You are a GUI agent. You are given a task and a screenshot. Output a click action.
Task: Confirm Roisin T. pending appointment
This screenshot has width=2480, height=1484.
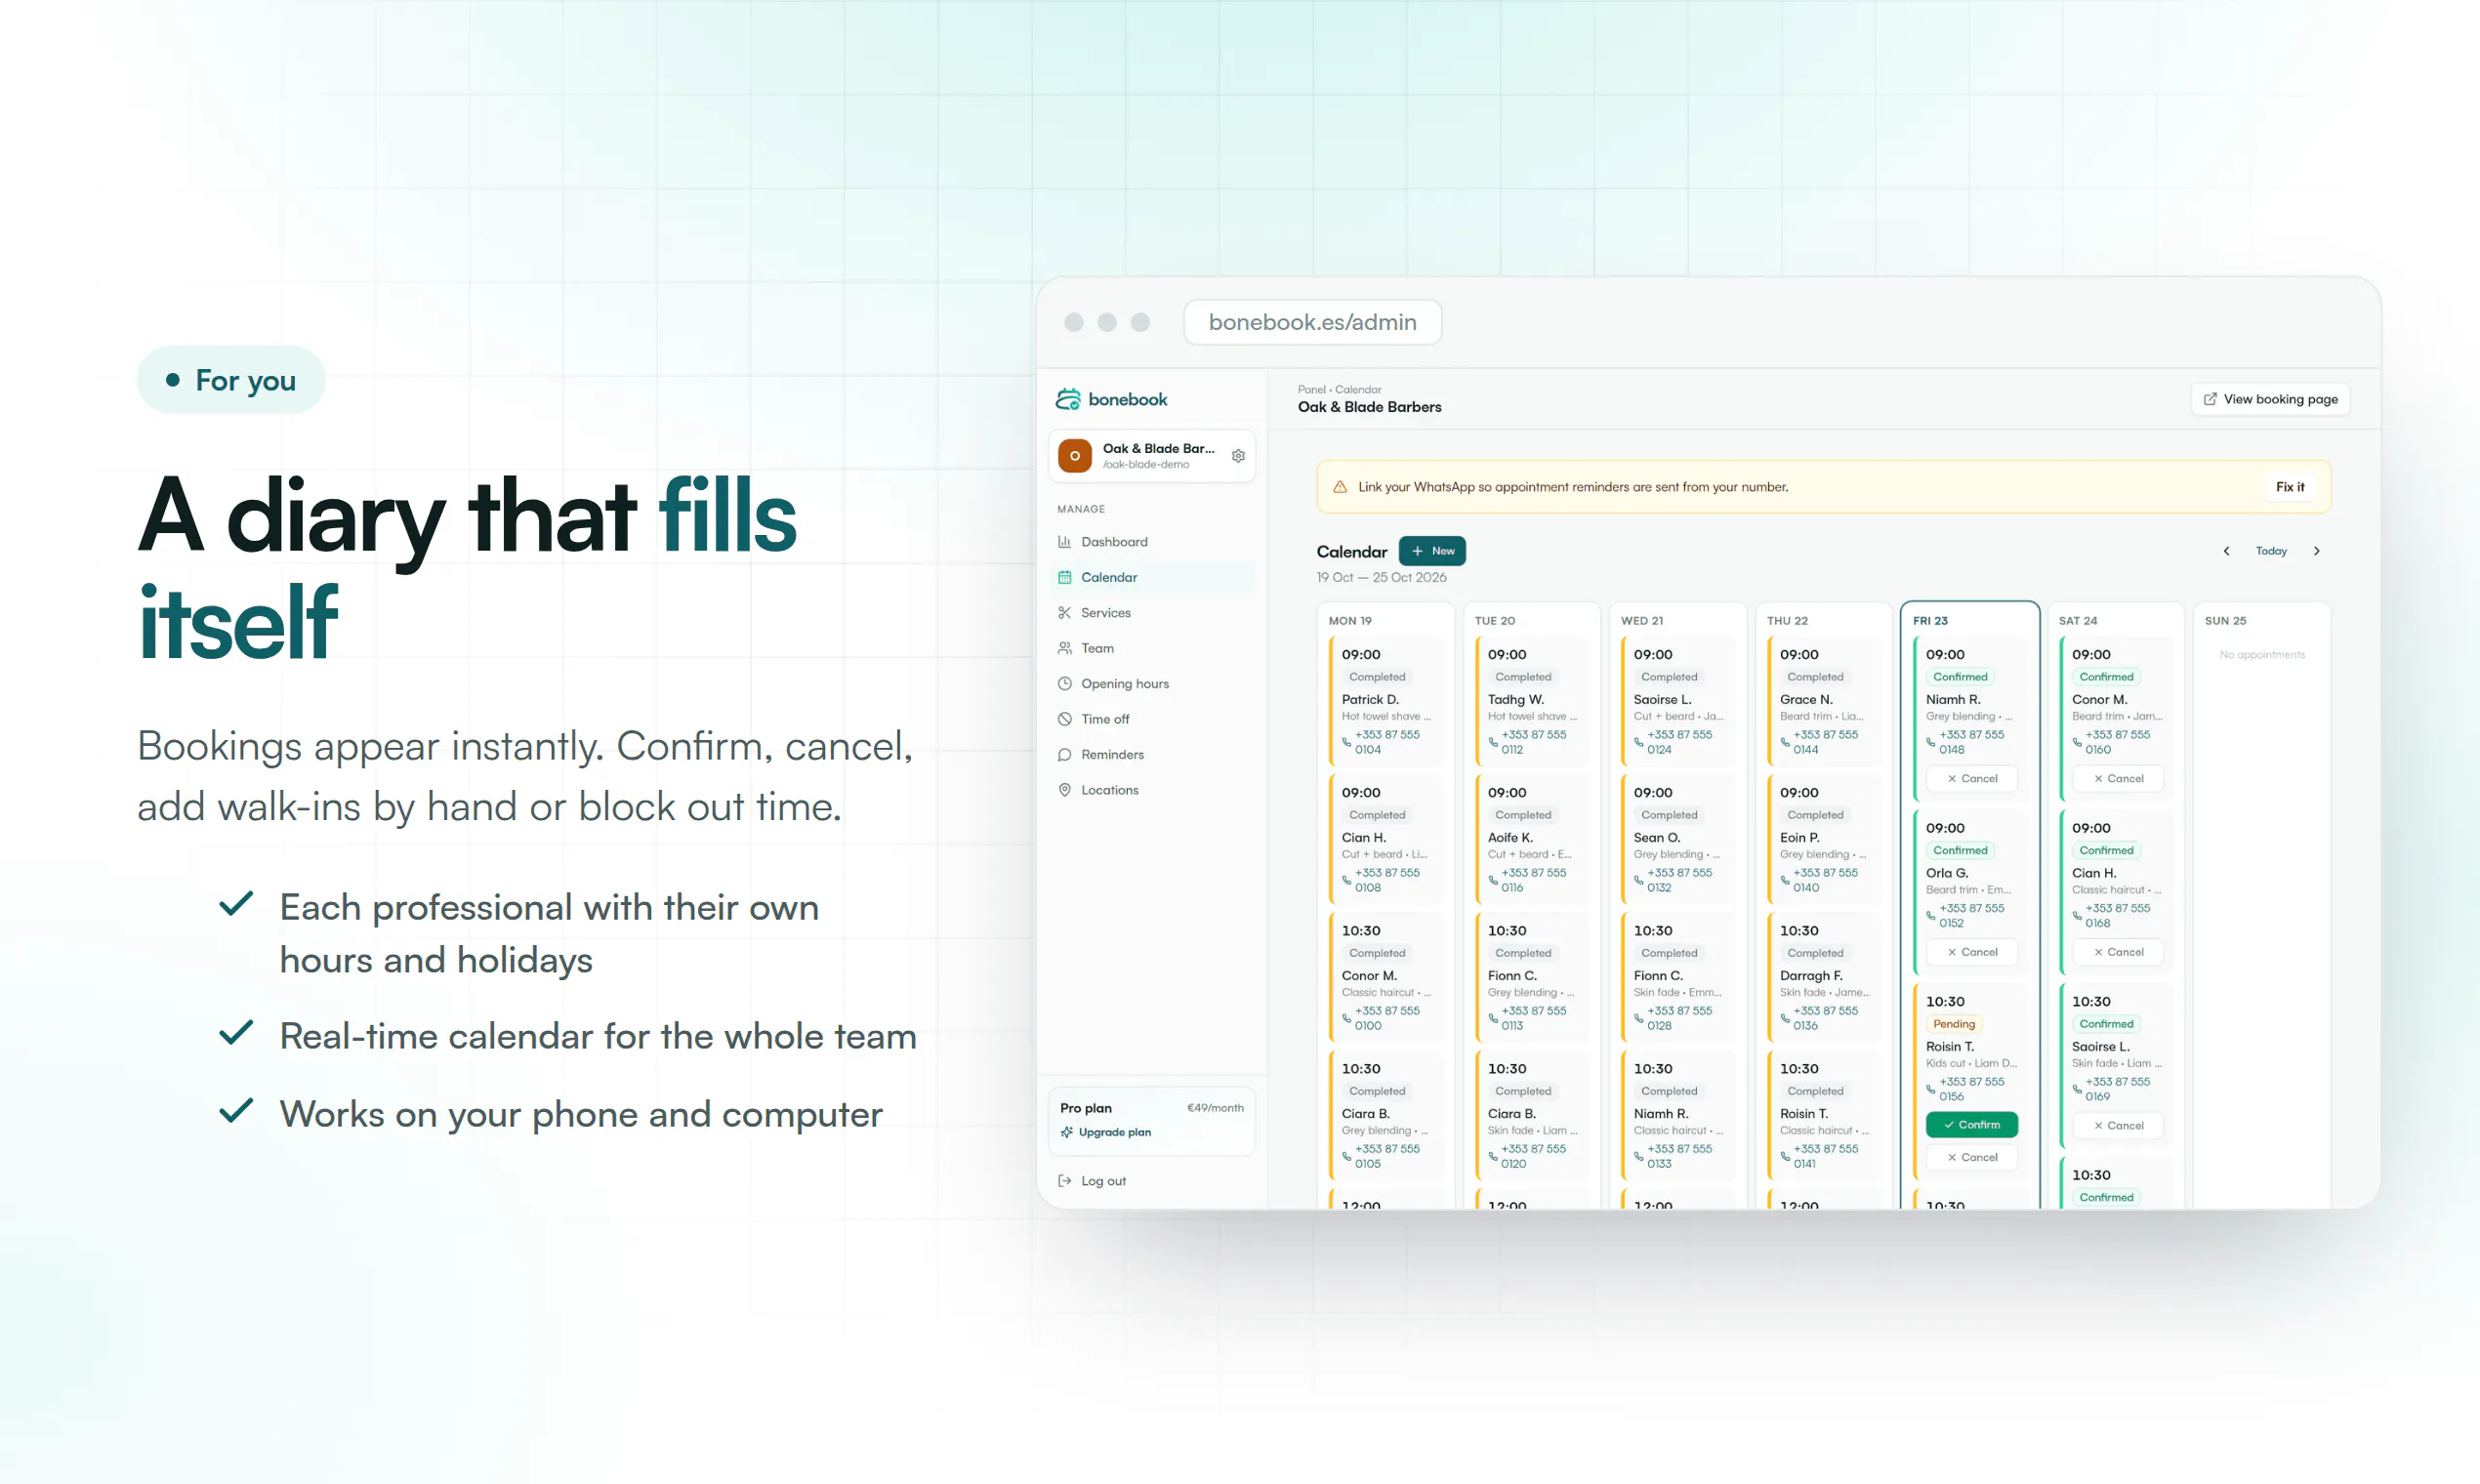click(x=1971, y=1125)
